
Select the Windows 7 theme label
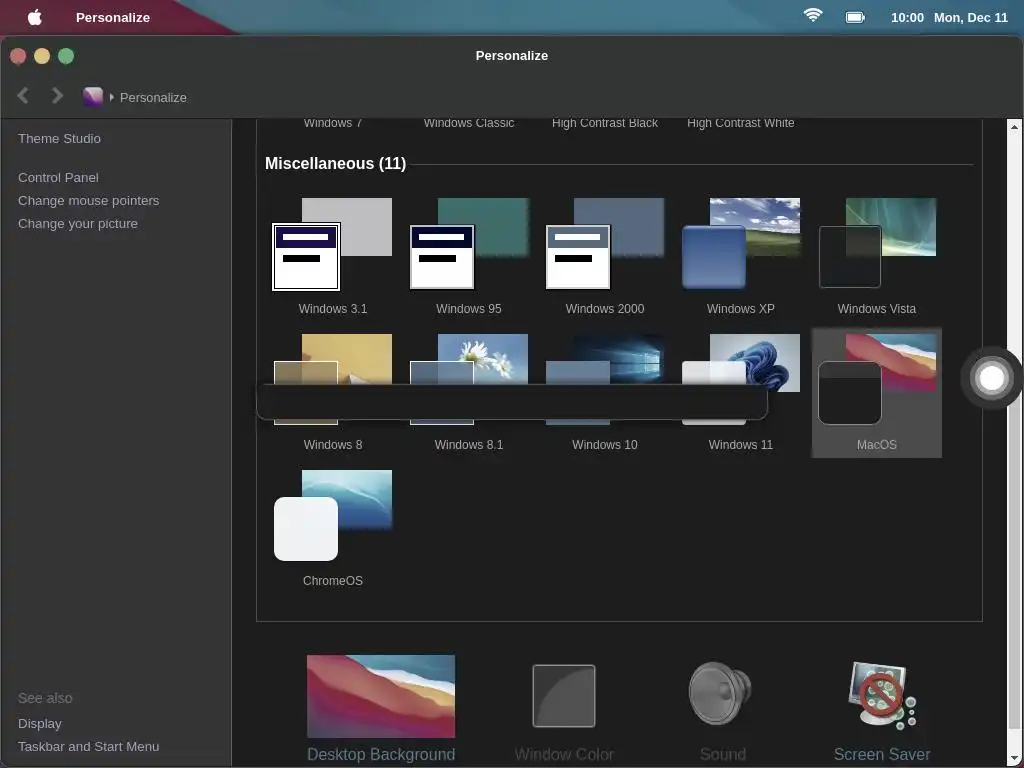332,123
